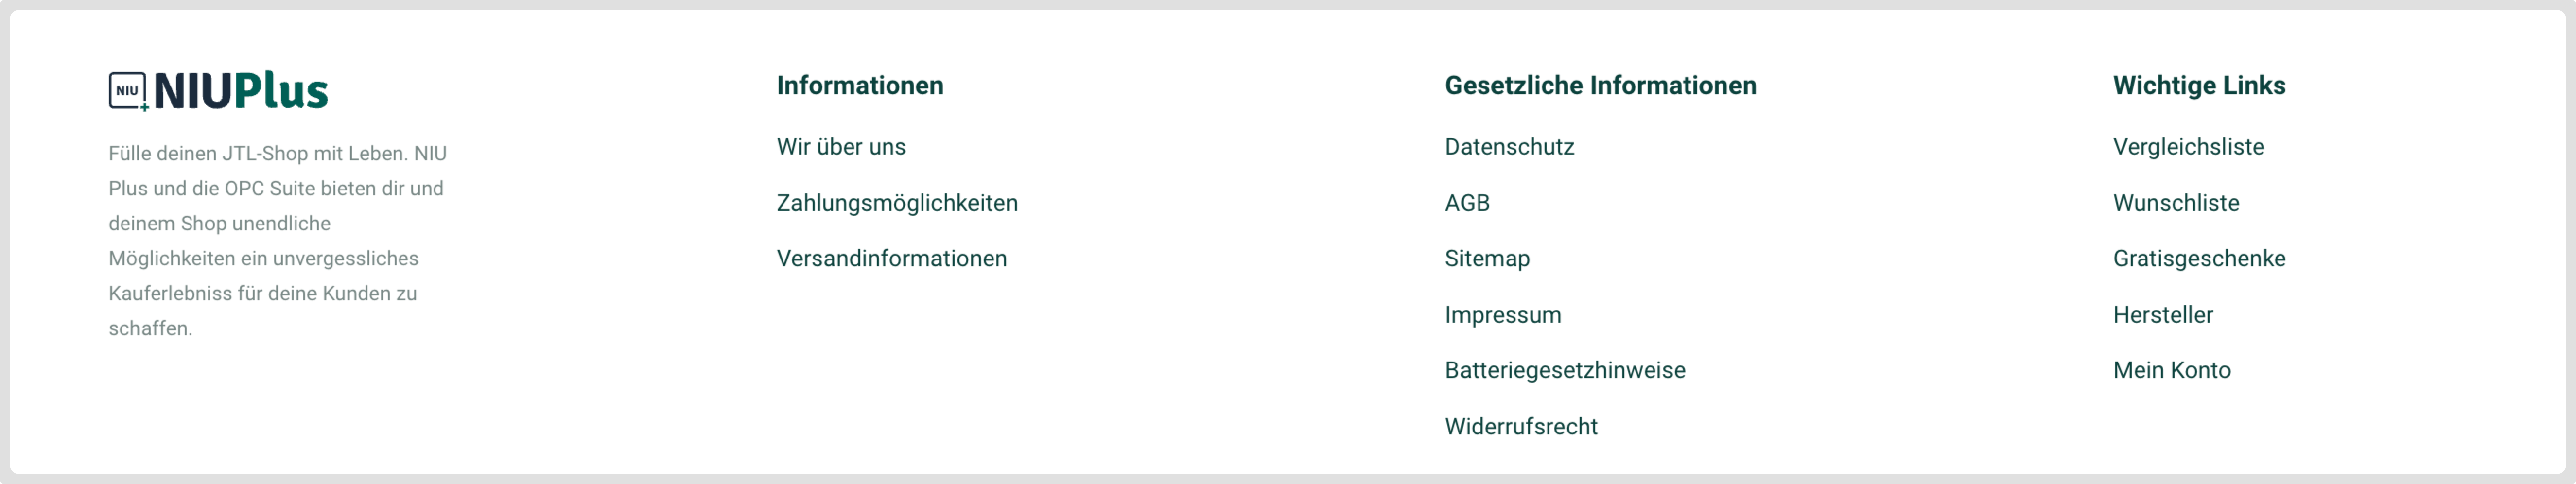Open Gratisgeschenke page
The image size is (2576, 484).
[x=2199, y=259]
